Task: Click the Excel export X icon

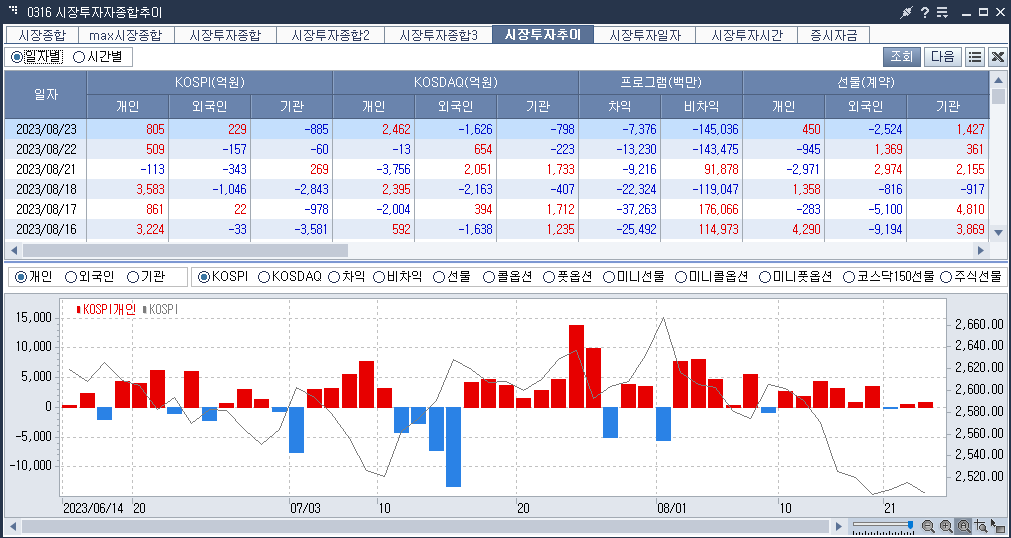Action: tap(997, 57)
